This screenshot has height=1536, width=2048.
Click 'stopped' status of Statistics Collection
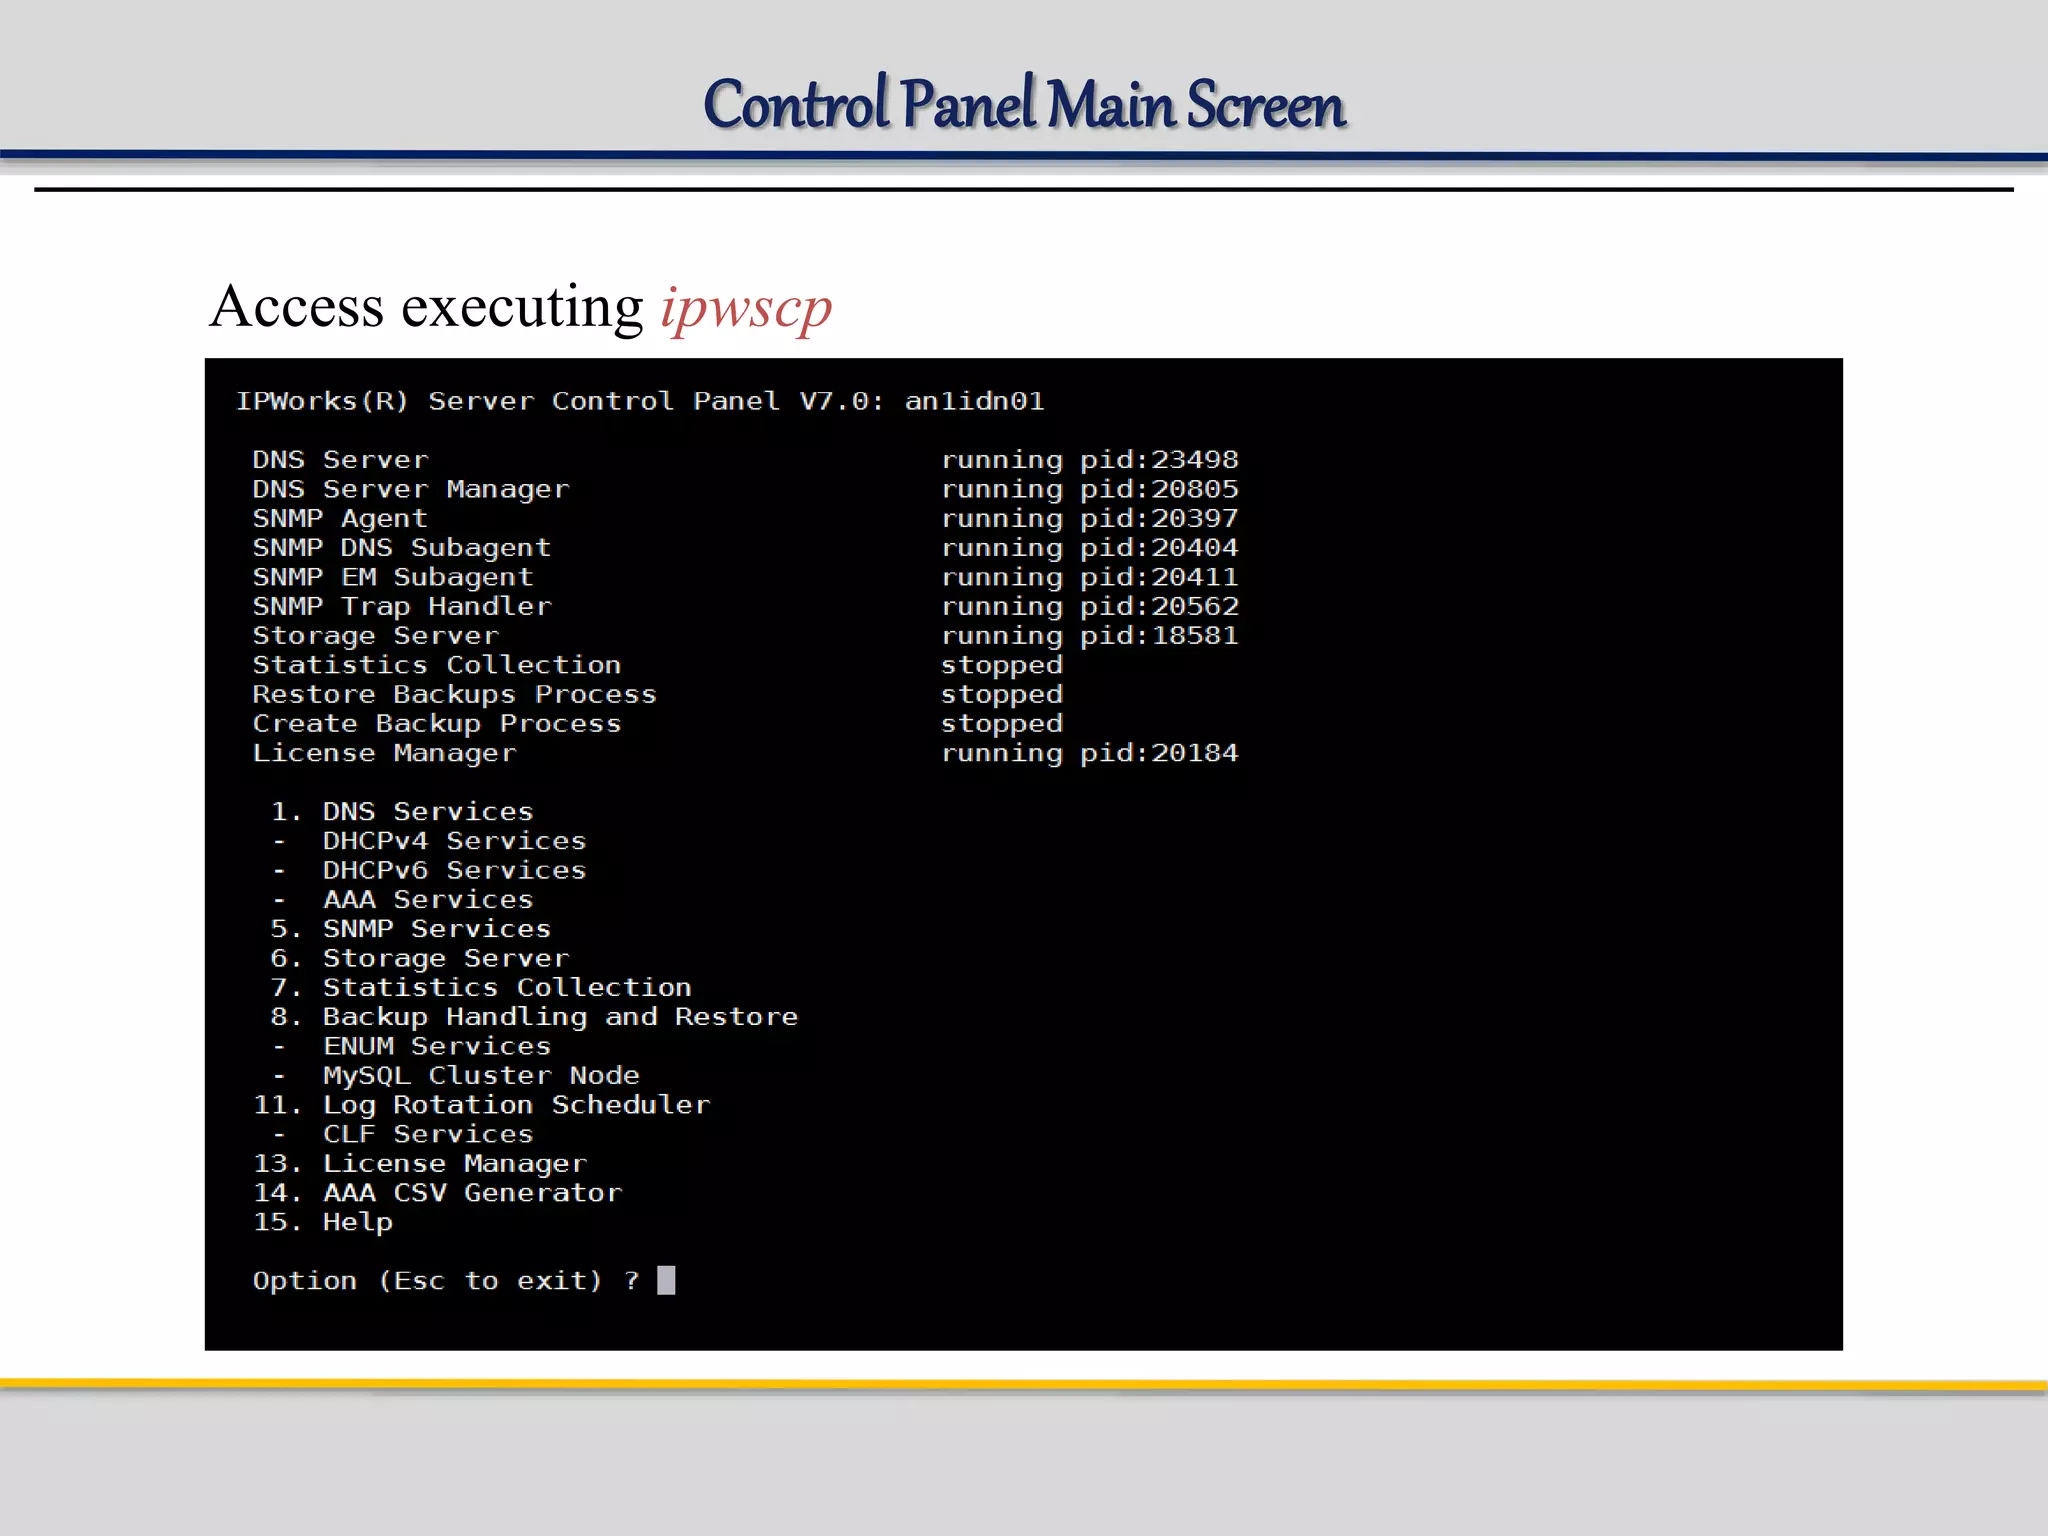(x=1002, y=665)
